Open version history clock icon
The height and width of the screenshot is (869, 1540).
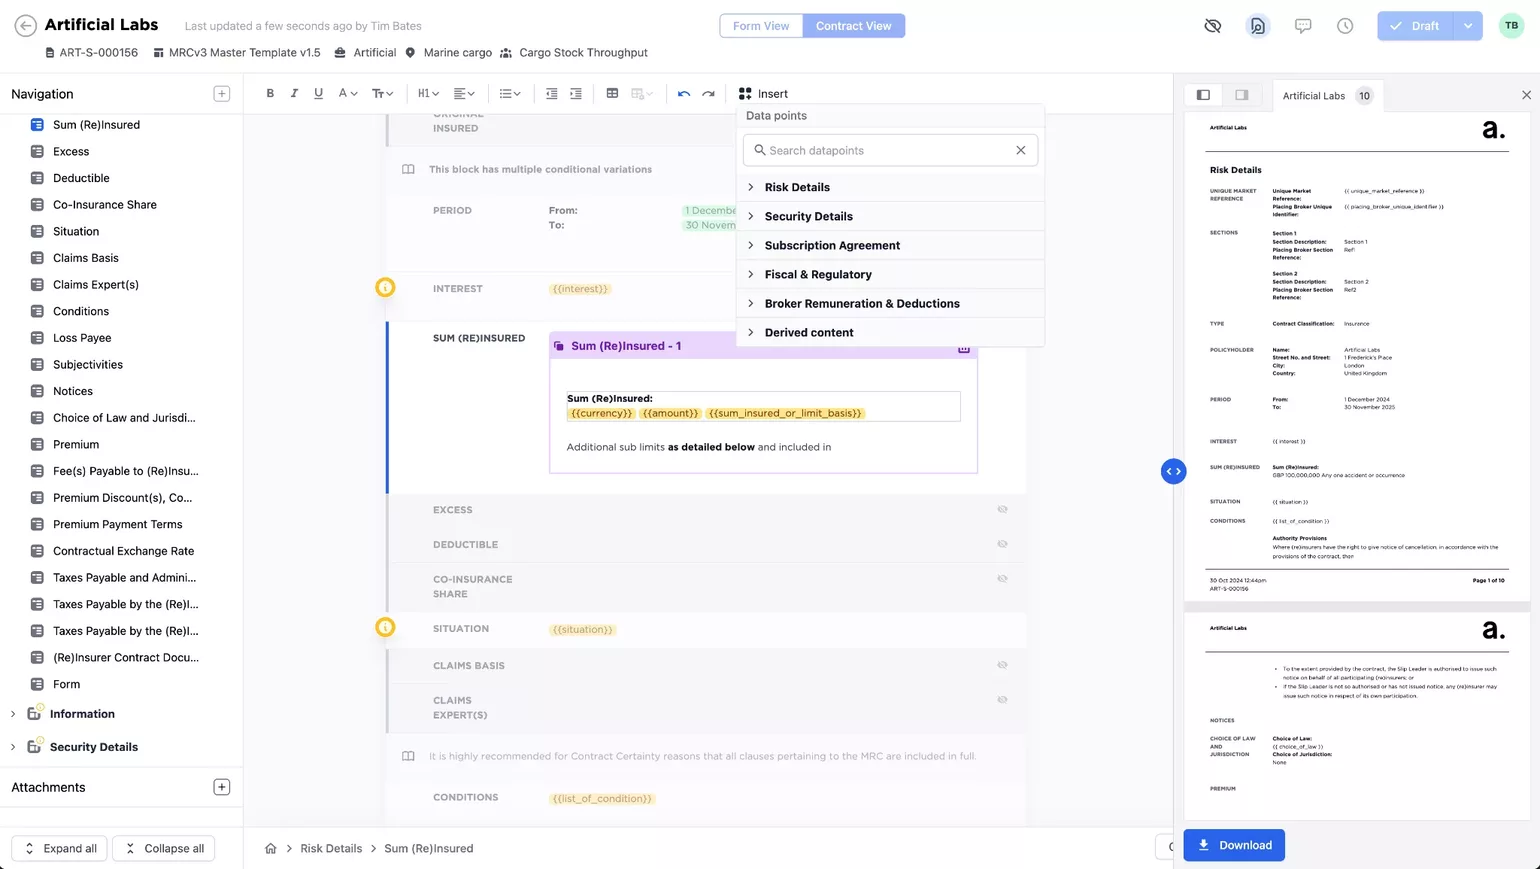[x=1345, y=26]
